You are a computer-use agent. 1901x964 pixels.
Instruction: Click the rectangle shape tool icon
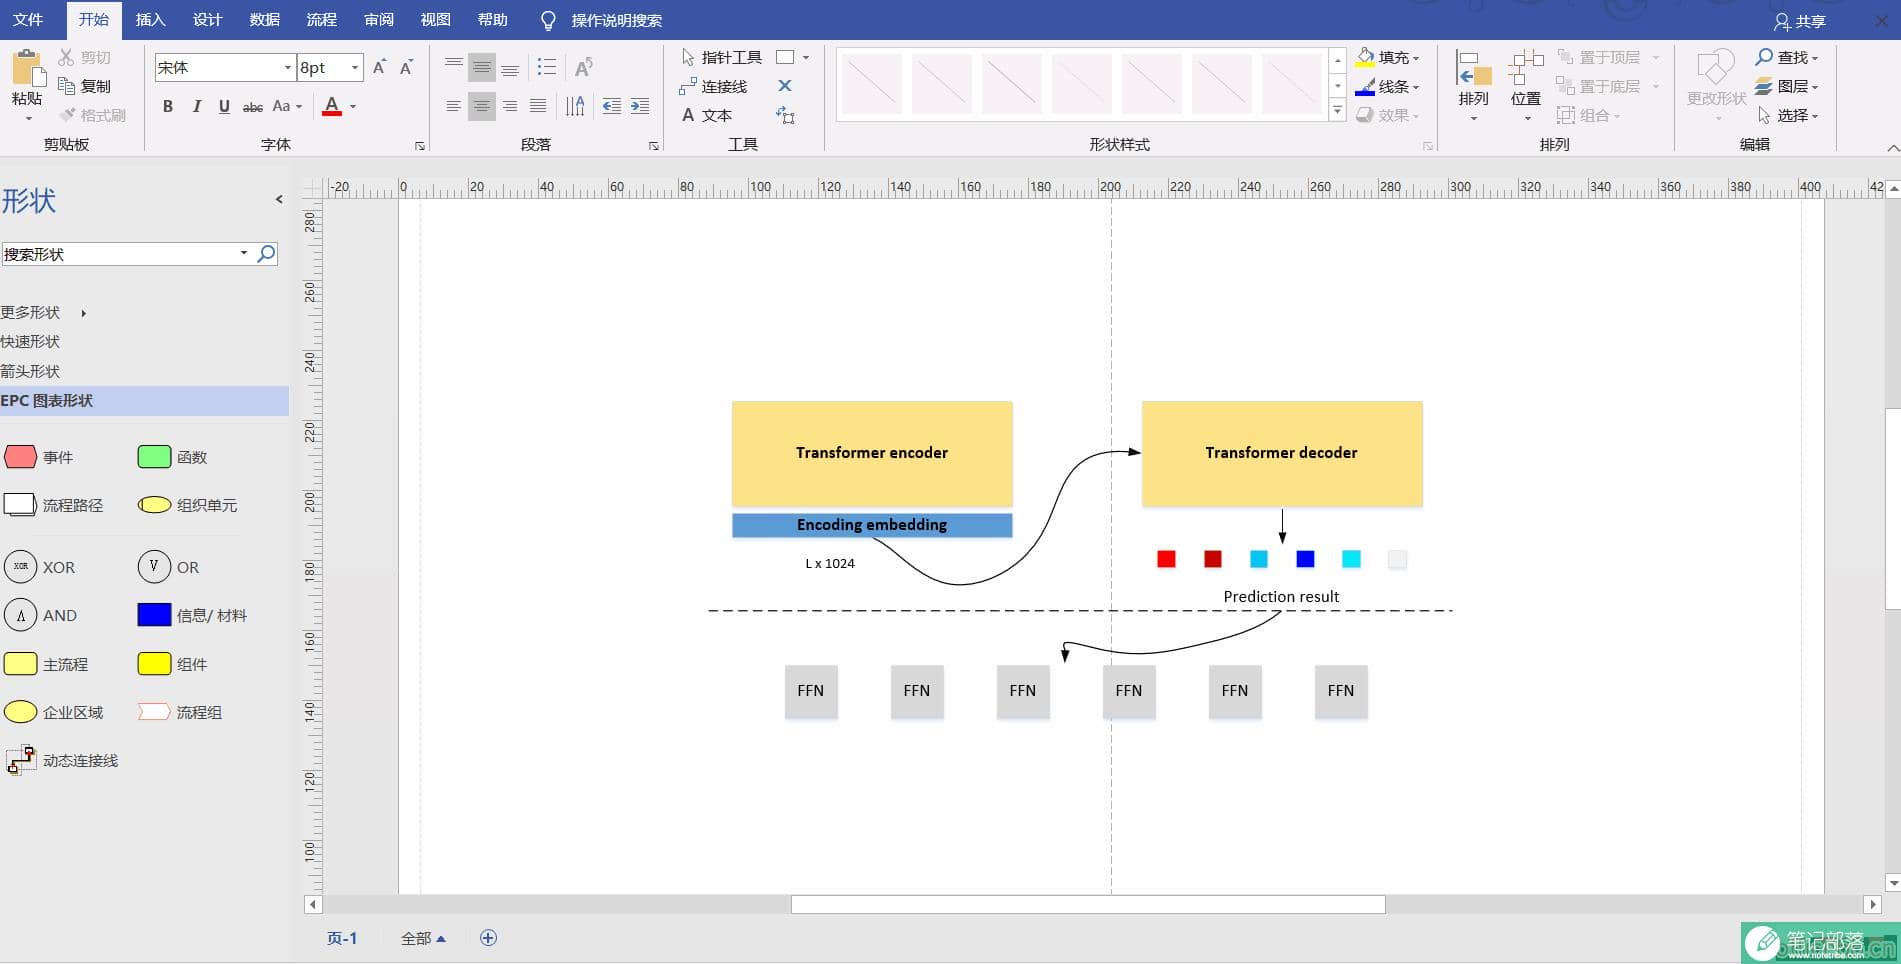[x=786, y=57]
